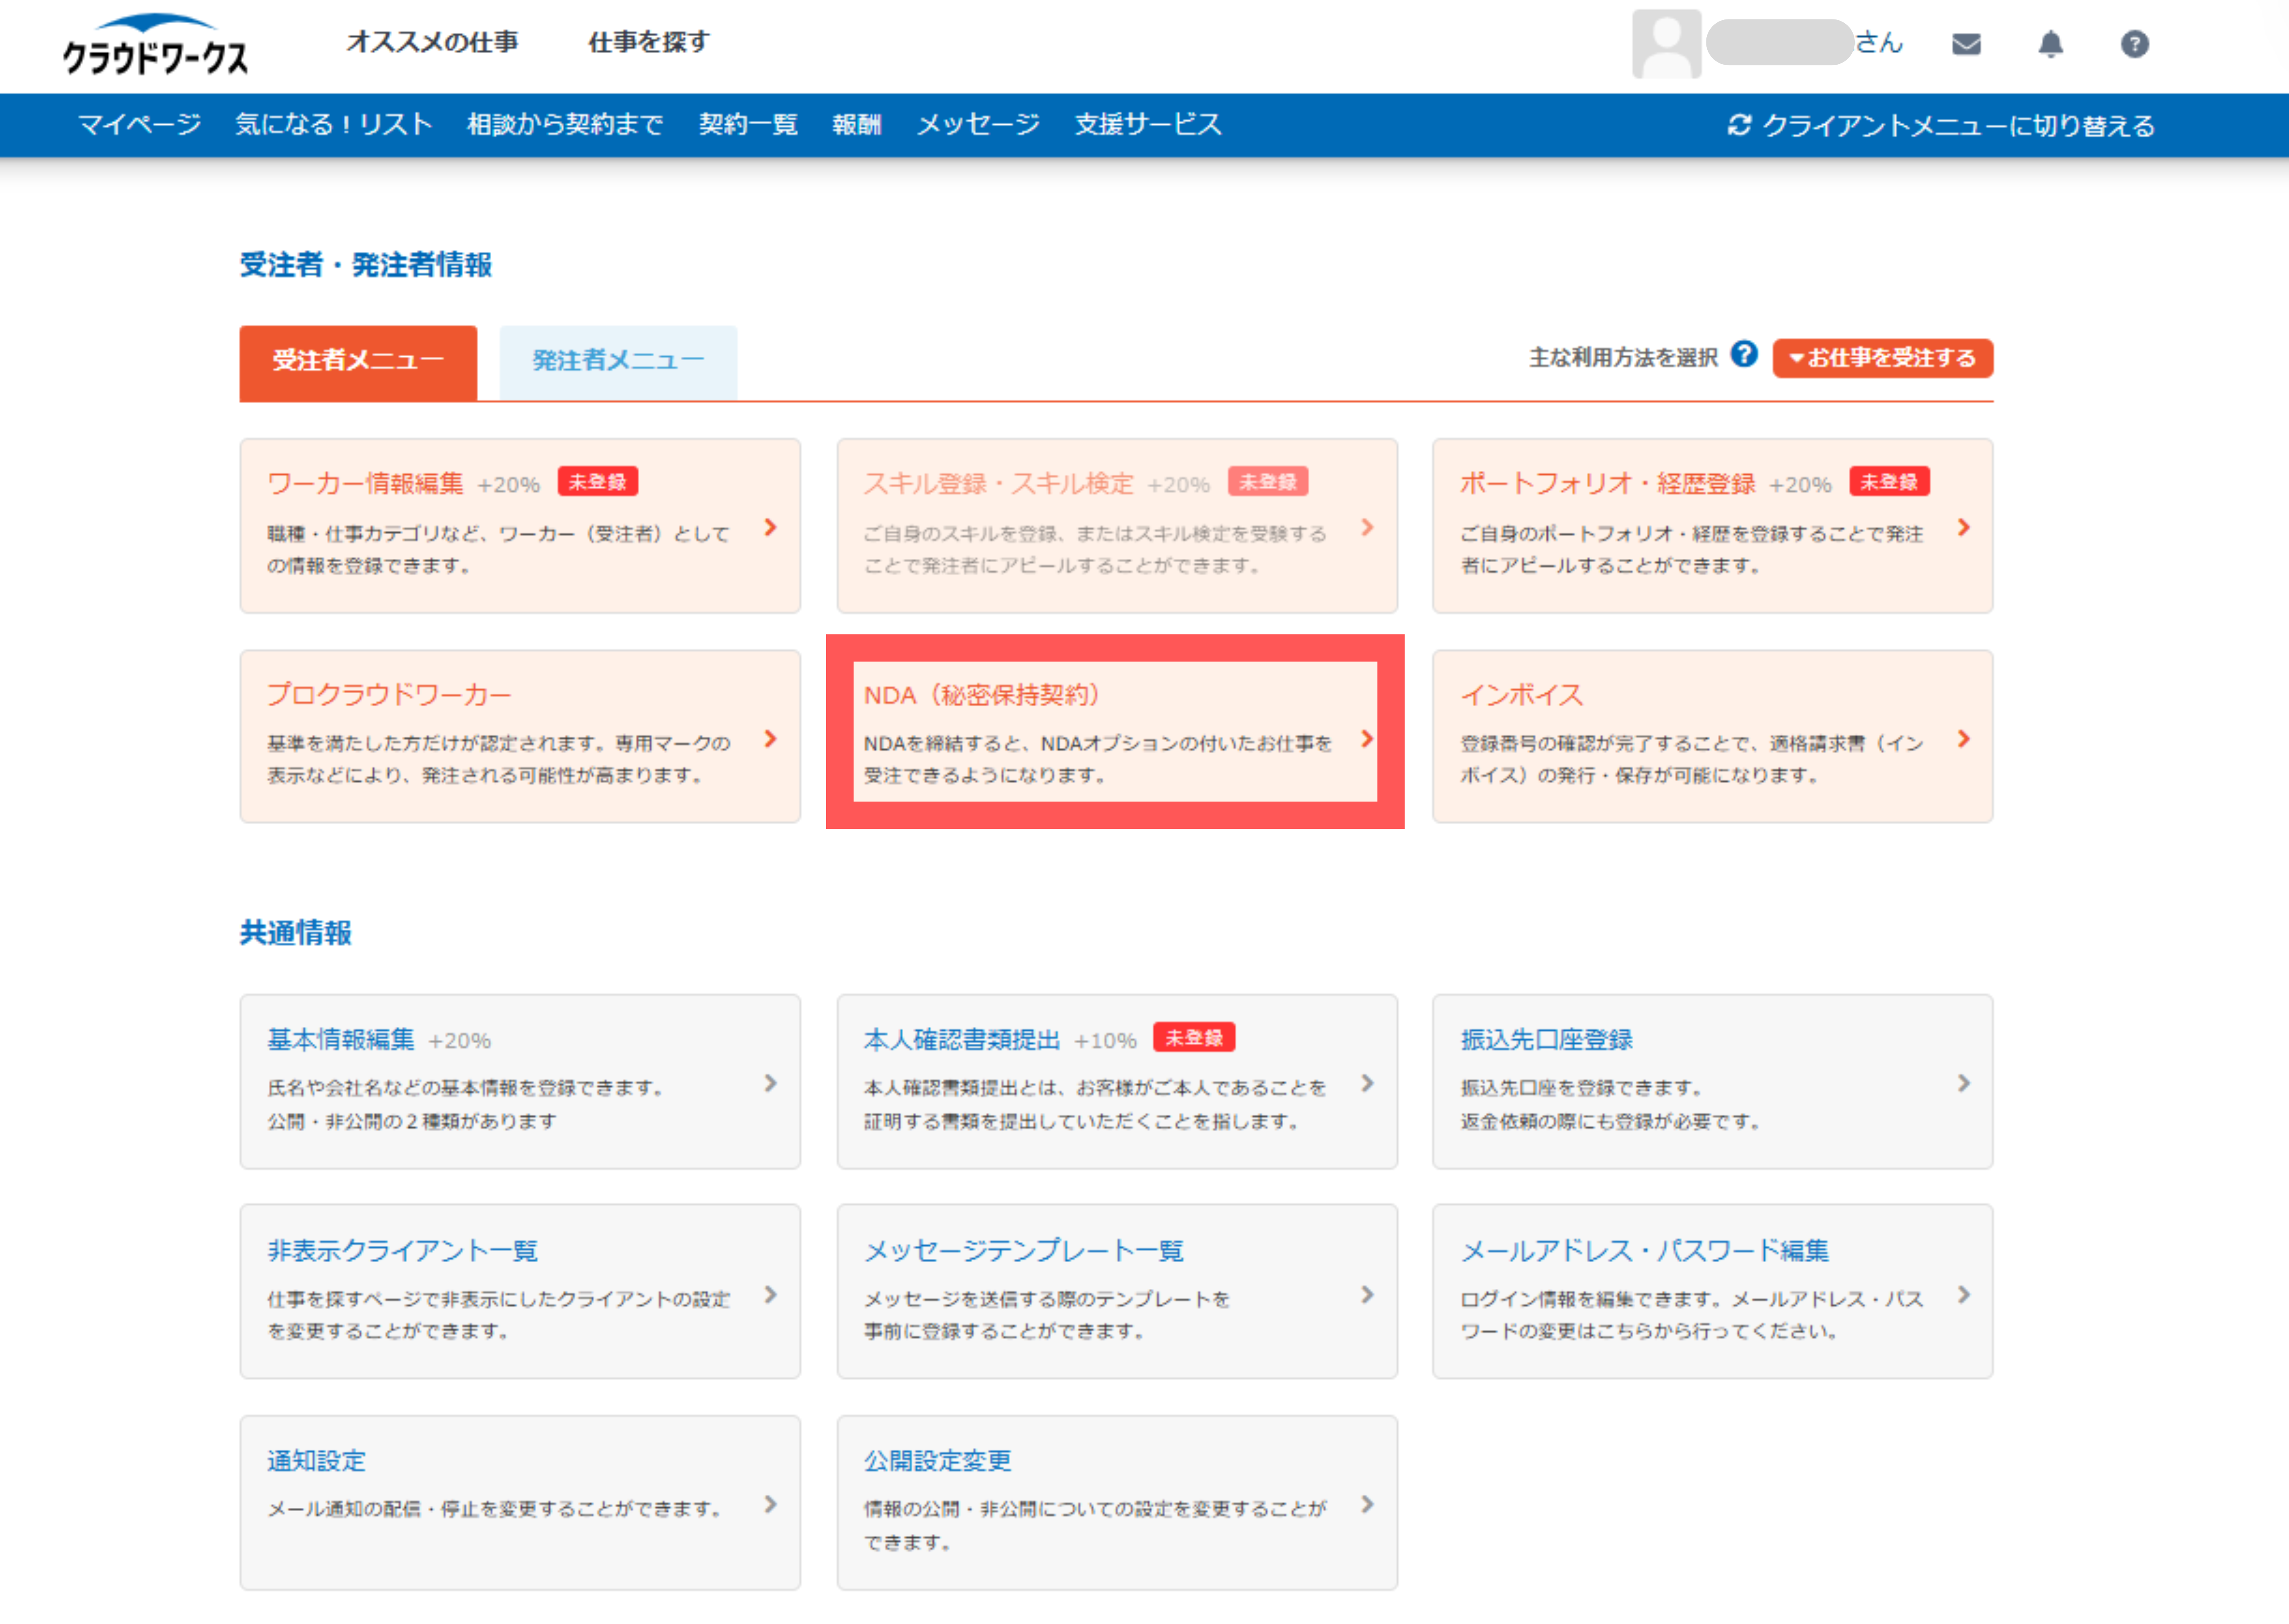Image resolution: width=2289 pixels, height=1624 pixels.
Task: Click the arrow on the プロクラウドワーカー card
Action: (x=770, y=738)
